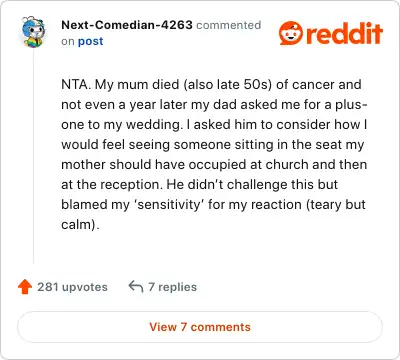Collapse comment via vertical thread line
The height and width of the screenshot is (360, 400).
point(34,157)
